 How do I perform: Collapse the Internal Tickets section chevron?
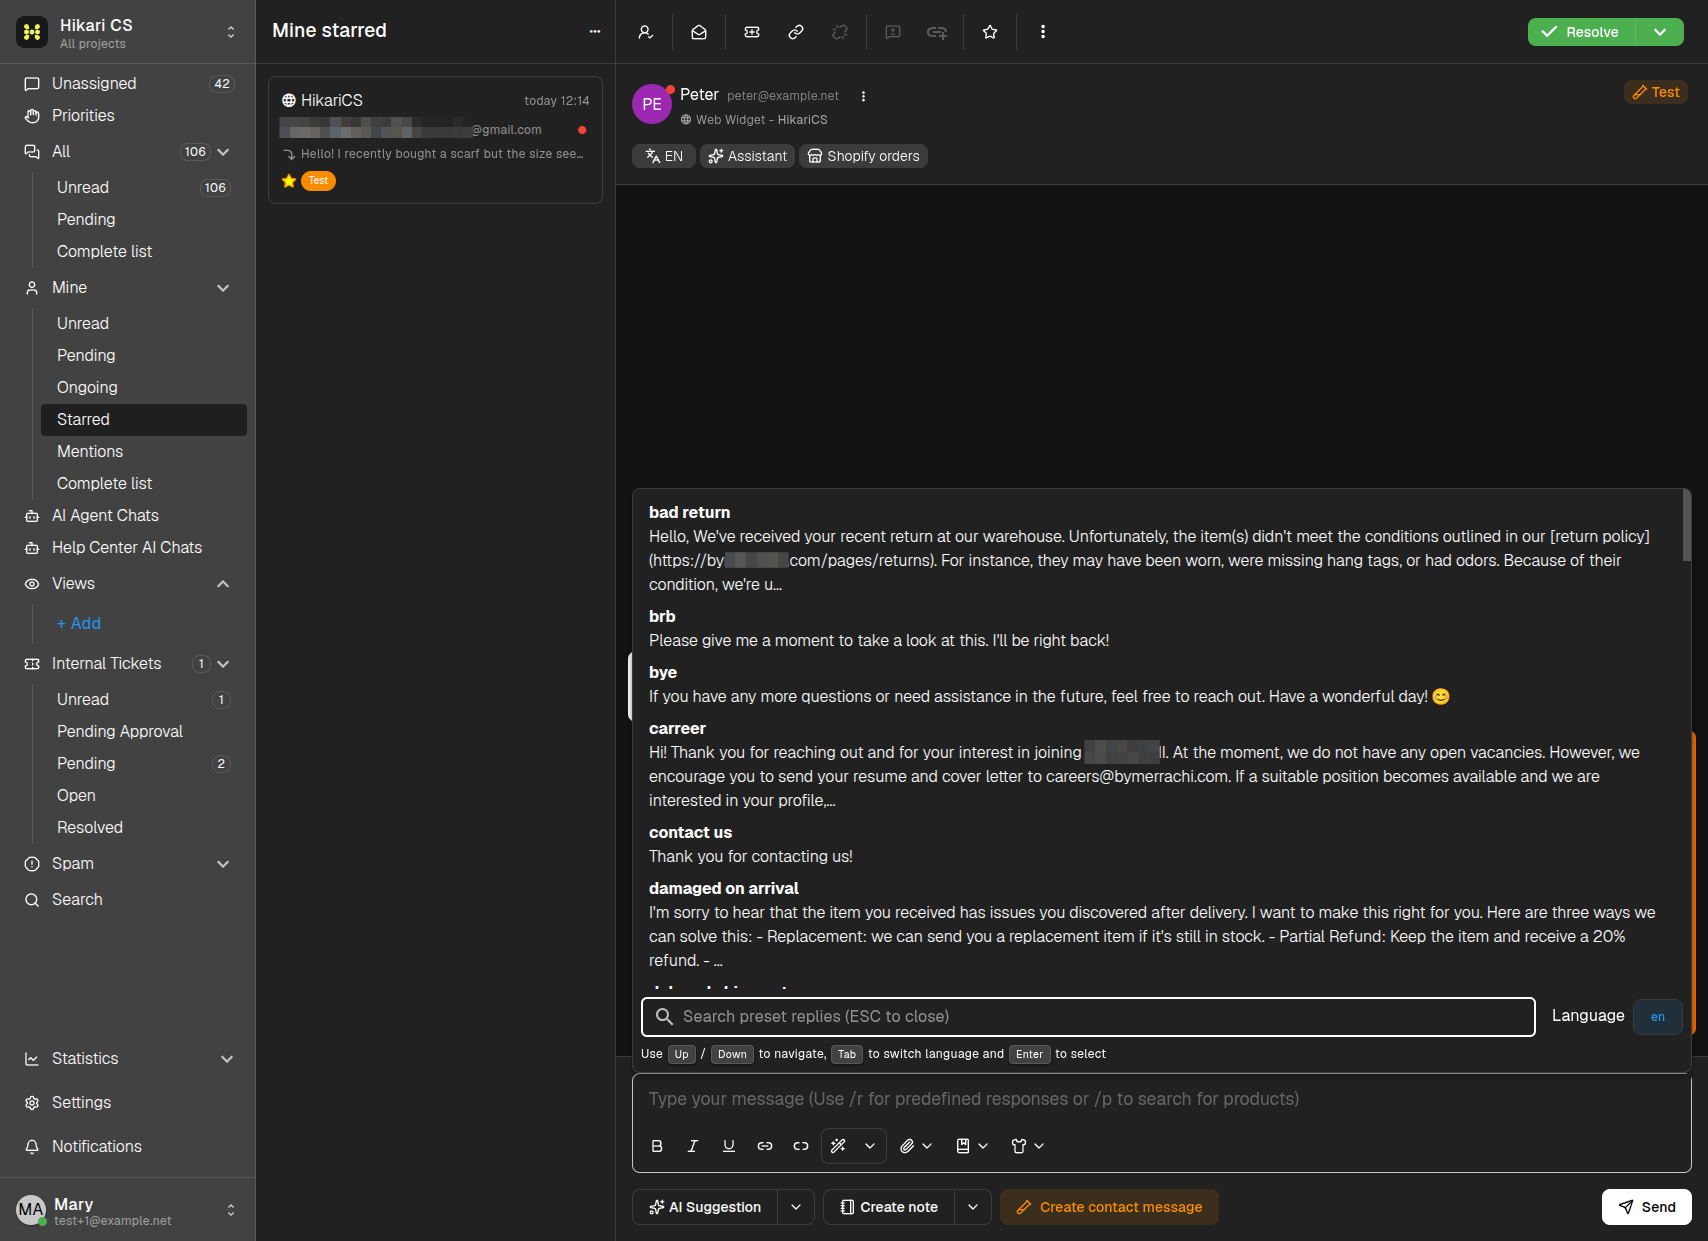click(223, 664)
